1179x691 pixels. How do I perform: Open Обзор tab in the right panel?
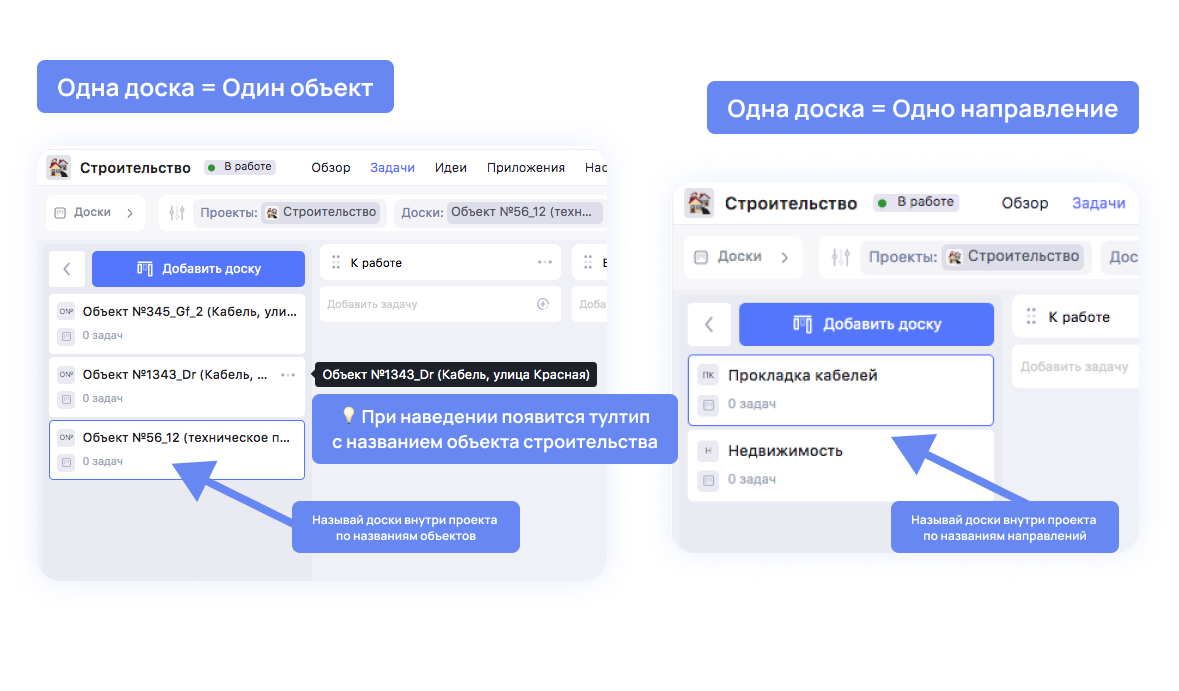pos(1024,203)
